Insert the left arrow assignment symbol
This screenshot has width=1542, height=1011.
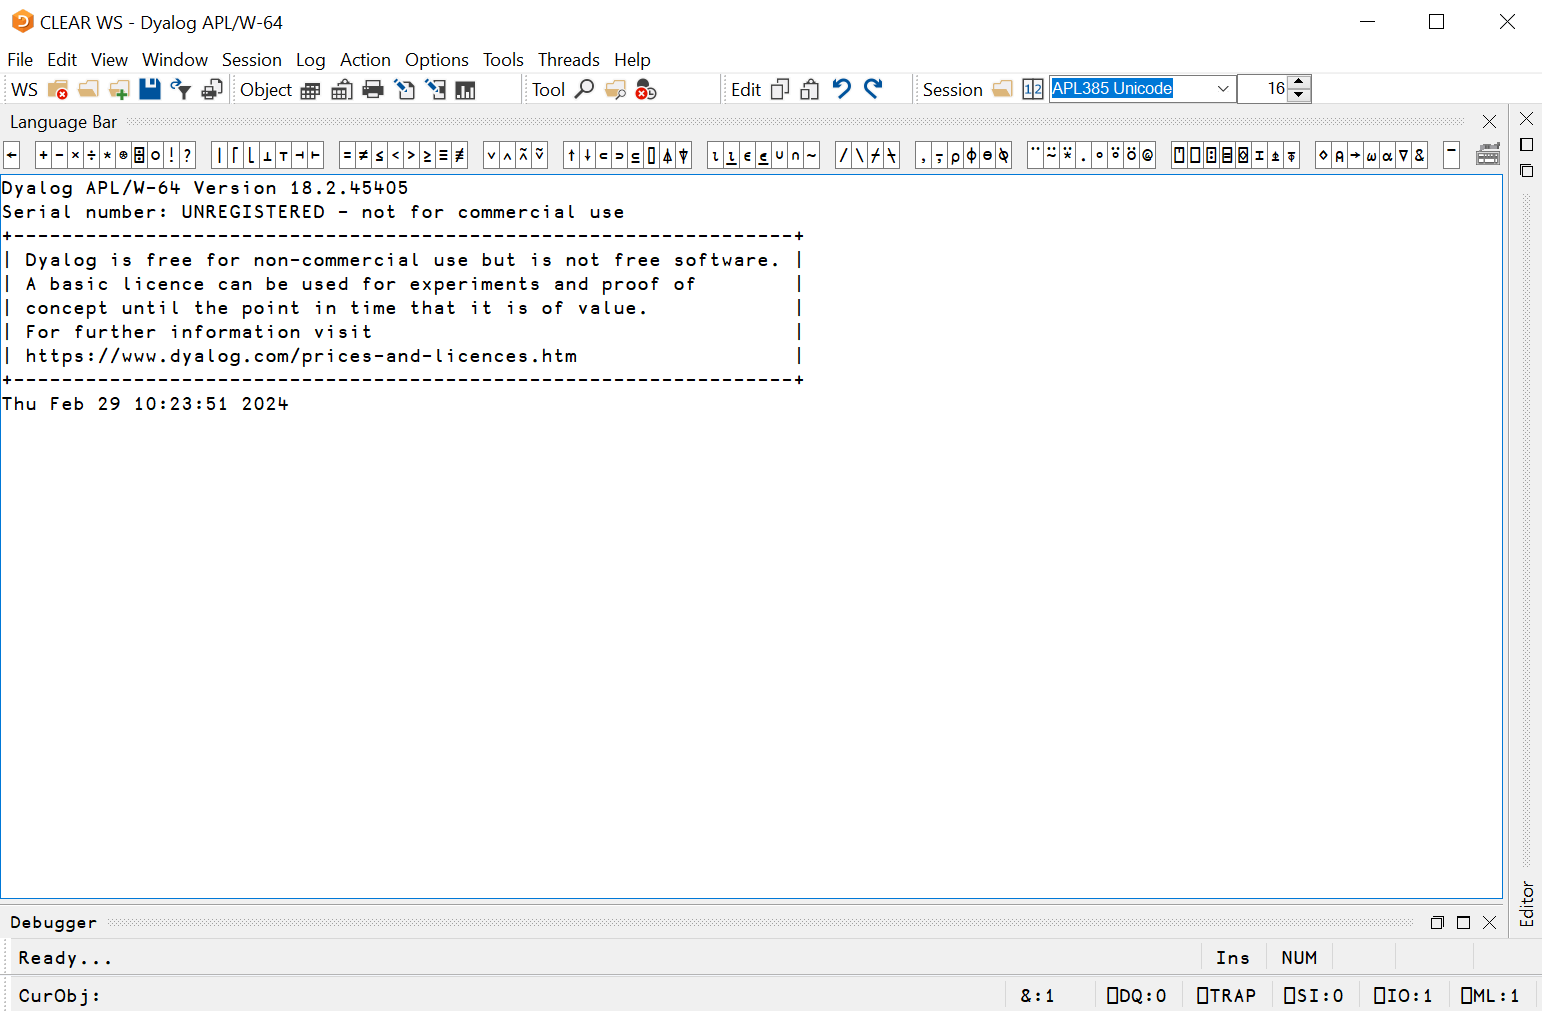(x=12, y=155)
